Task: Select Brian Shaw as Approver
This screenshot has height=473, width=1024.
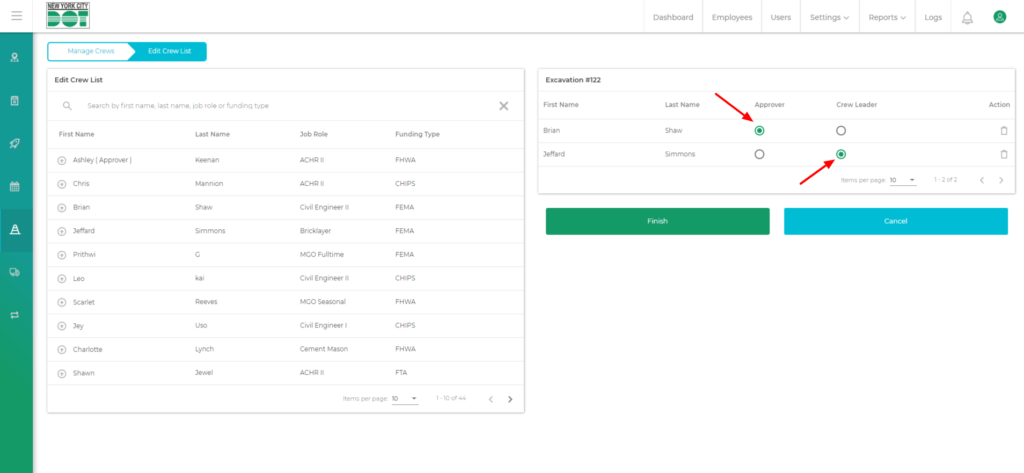Action: pos(760,131)
